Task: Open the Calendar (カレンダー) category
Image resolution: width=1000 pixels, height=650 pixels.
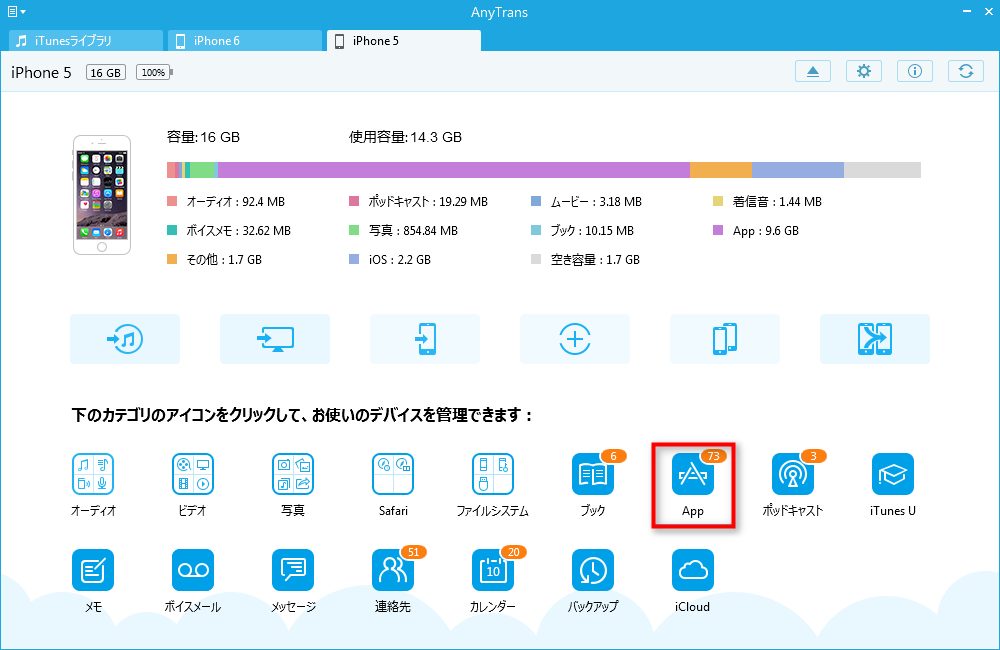Action: pyautogui.click(x=493, y=570)
